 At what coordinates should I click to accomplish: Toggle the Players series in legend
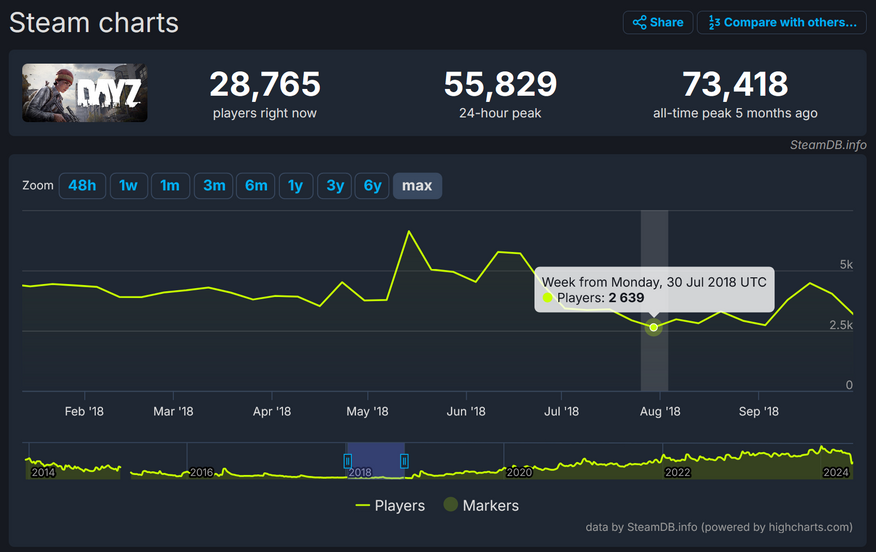(x=390, y=506)
